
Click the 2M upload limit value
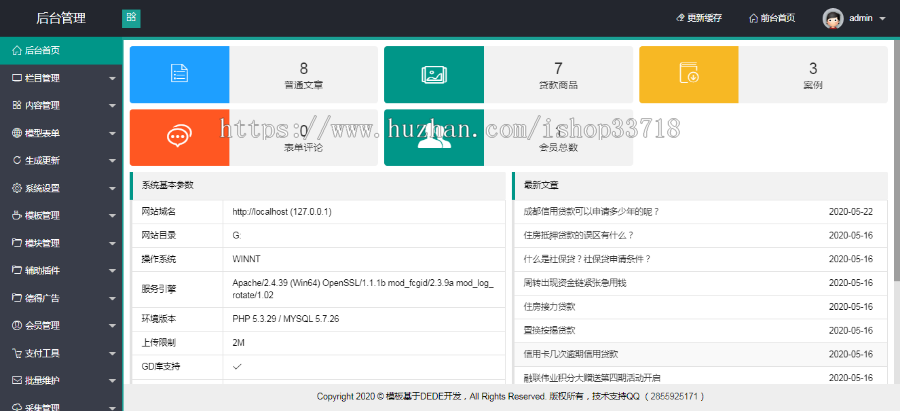238,343
